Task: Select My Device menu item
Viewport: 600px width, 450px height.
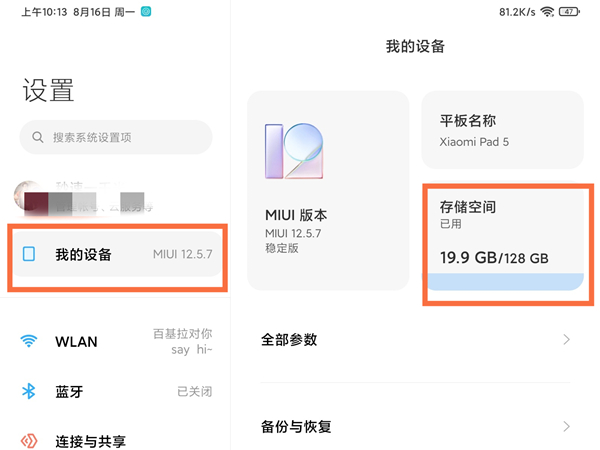Action: (117, 255)
